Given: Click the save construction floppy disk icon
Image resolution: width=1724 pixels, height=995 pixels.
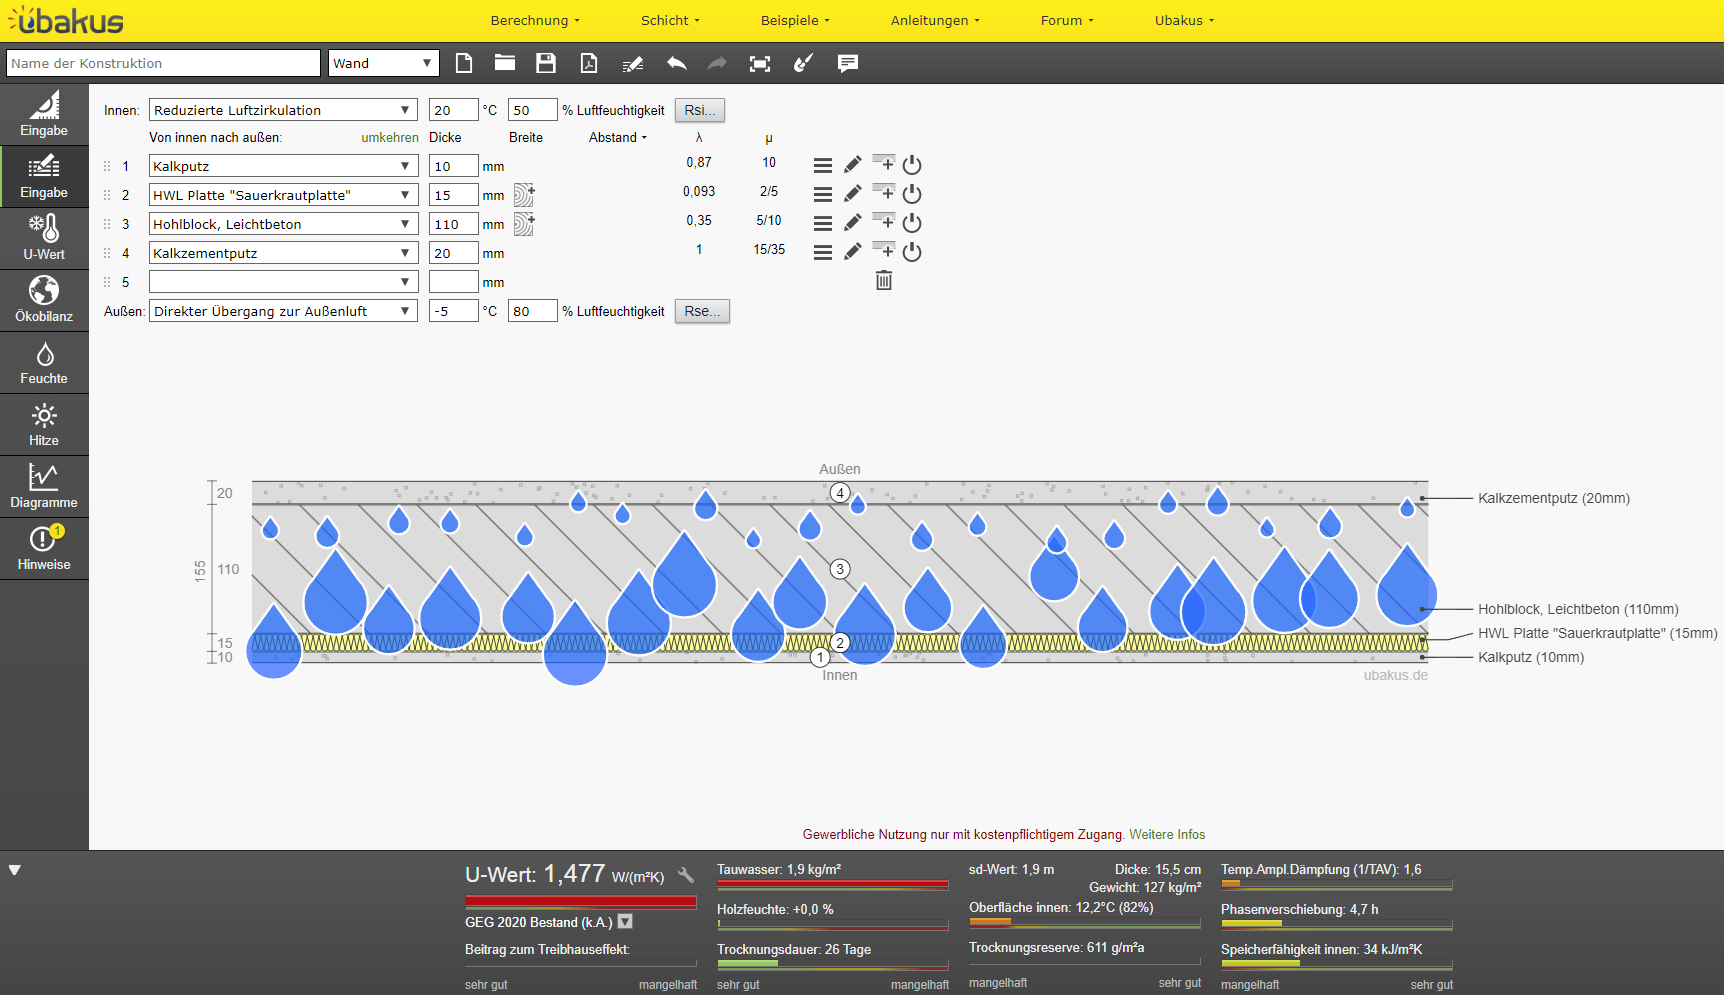Looking at the screenshot, I should [x=546, y=63].
